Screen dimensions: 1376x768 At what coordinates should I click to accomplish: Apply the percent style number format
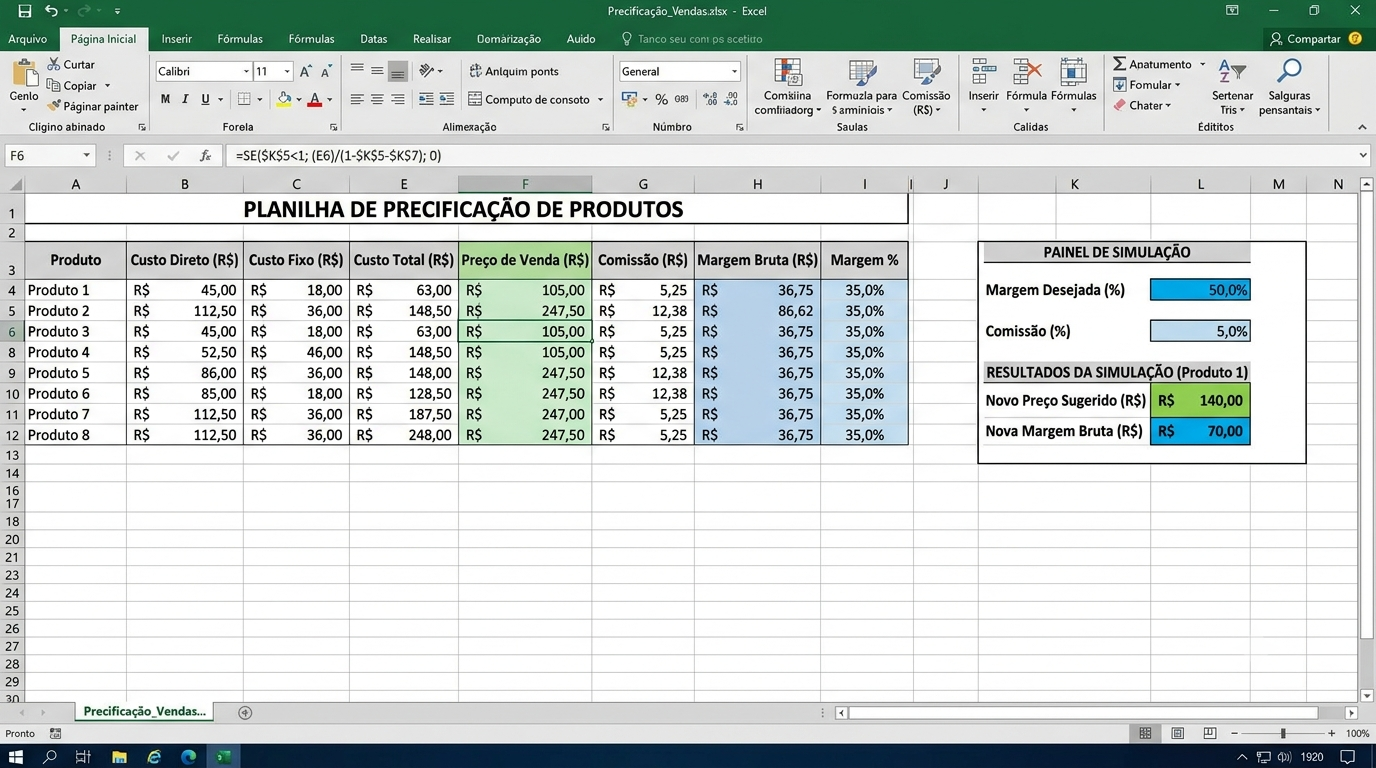click(661, 99)
